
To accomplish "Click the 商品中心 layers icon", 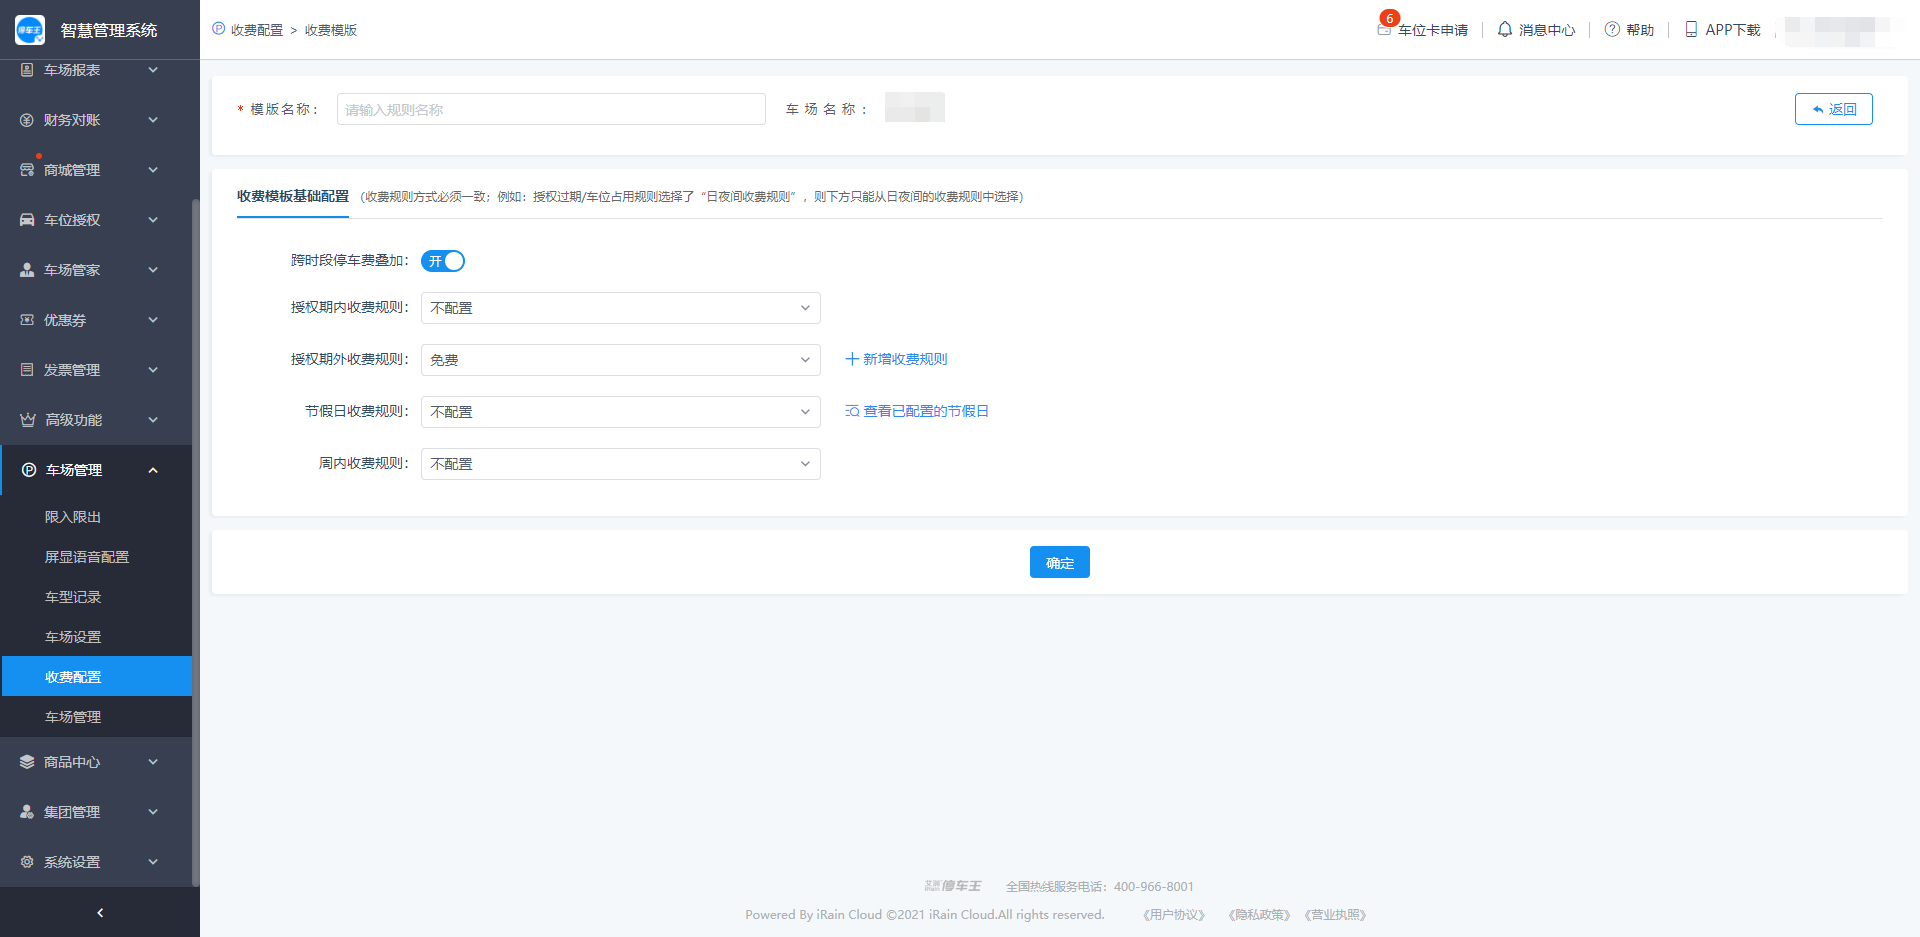I will click(x=27, y=762).
